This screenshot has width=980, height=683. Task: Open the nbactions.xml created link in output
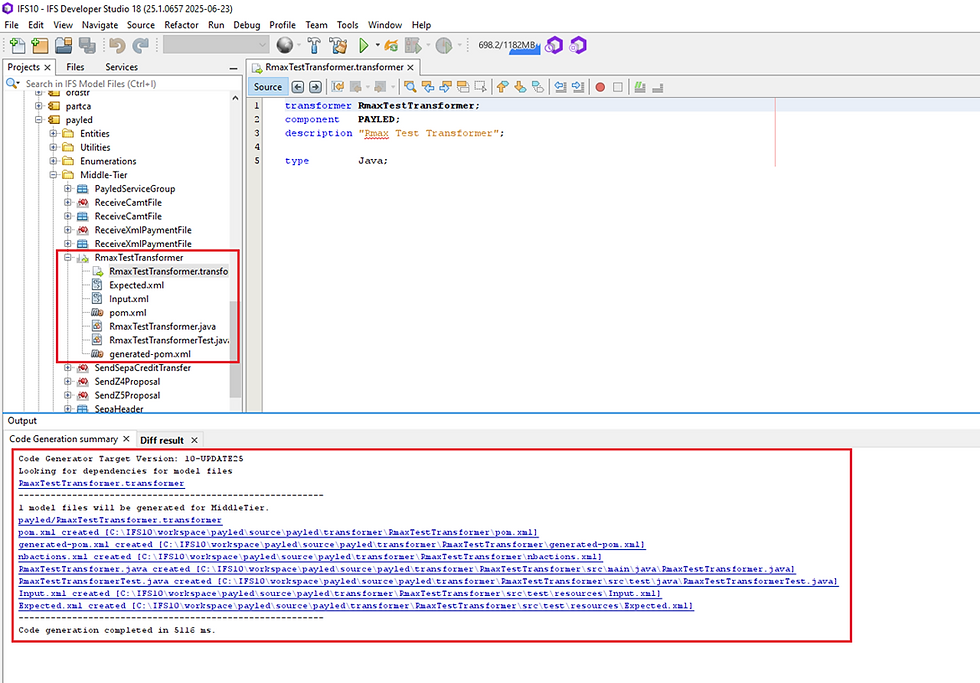point(310,556)
